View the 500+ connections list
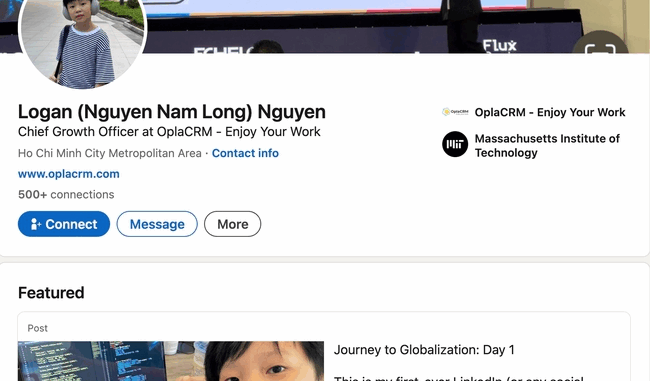Image resolution: width=650 pixels, height=381 pixels. 66,194
